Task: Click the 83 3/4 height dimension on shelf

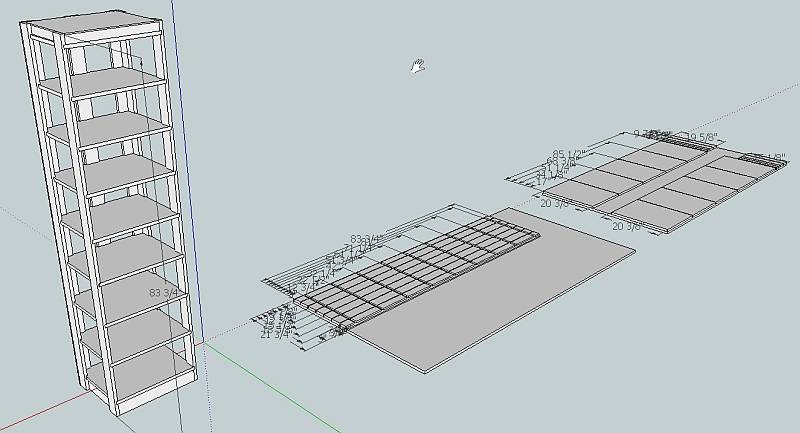Action: [164, 293]
